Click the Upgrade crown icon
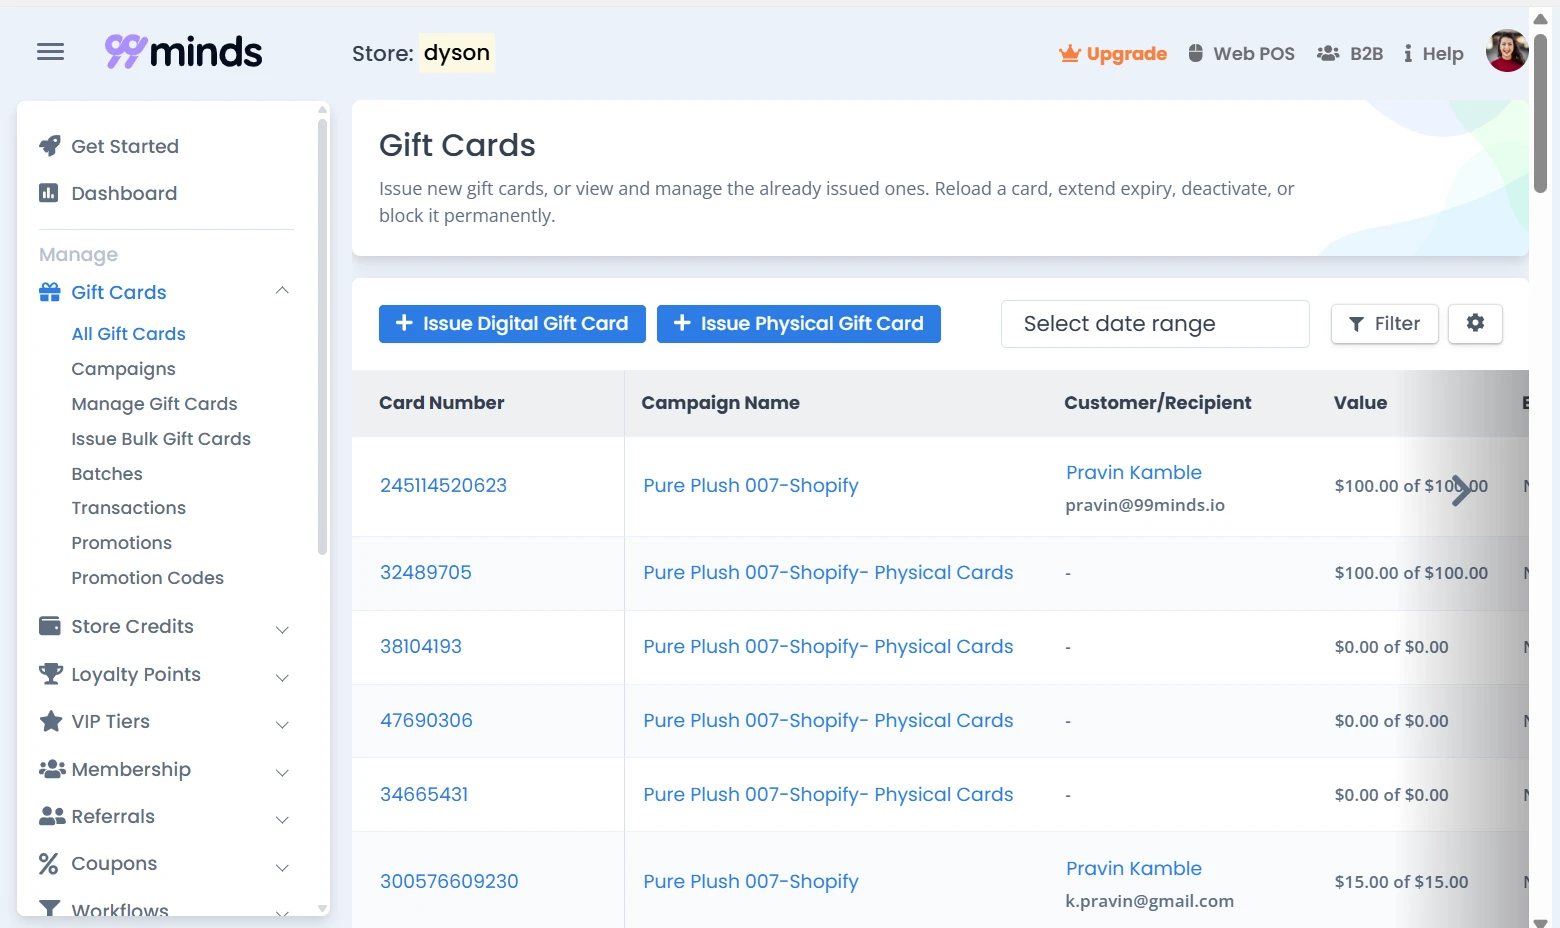 click(1069, 53)
